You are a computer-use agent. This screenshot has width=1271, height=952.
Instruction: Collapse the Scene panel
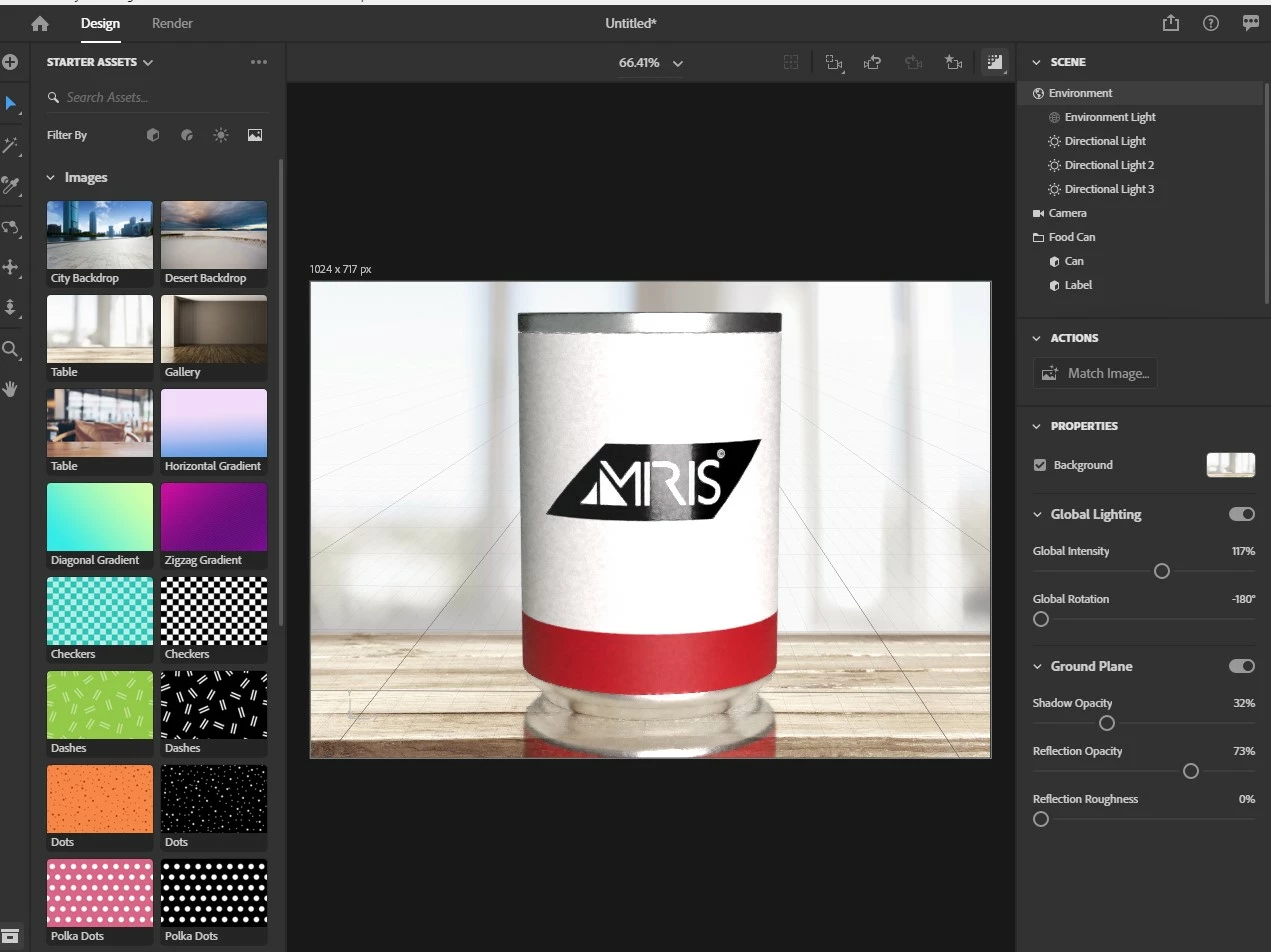coord(1037,62)
